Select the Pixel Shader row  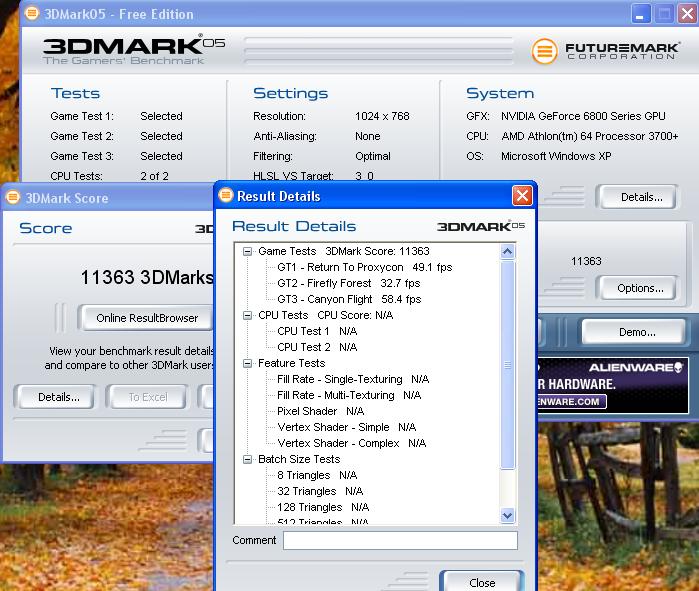pyautogui.click(x=320, y=411)
